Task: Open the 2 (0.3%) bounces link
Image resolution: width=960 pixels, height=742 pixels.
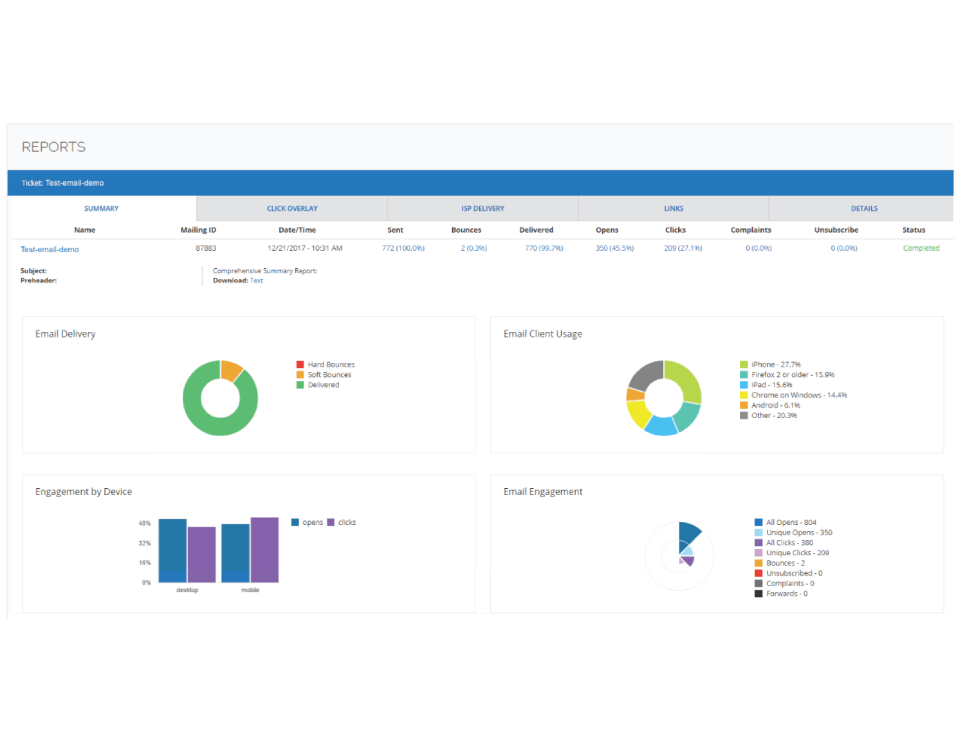Action: pyautogui.click(x=474, y=248)
